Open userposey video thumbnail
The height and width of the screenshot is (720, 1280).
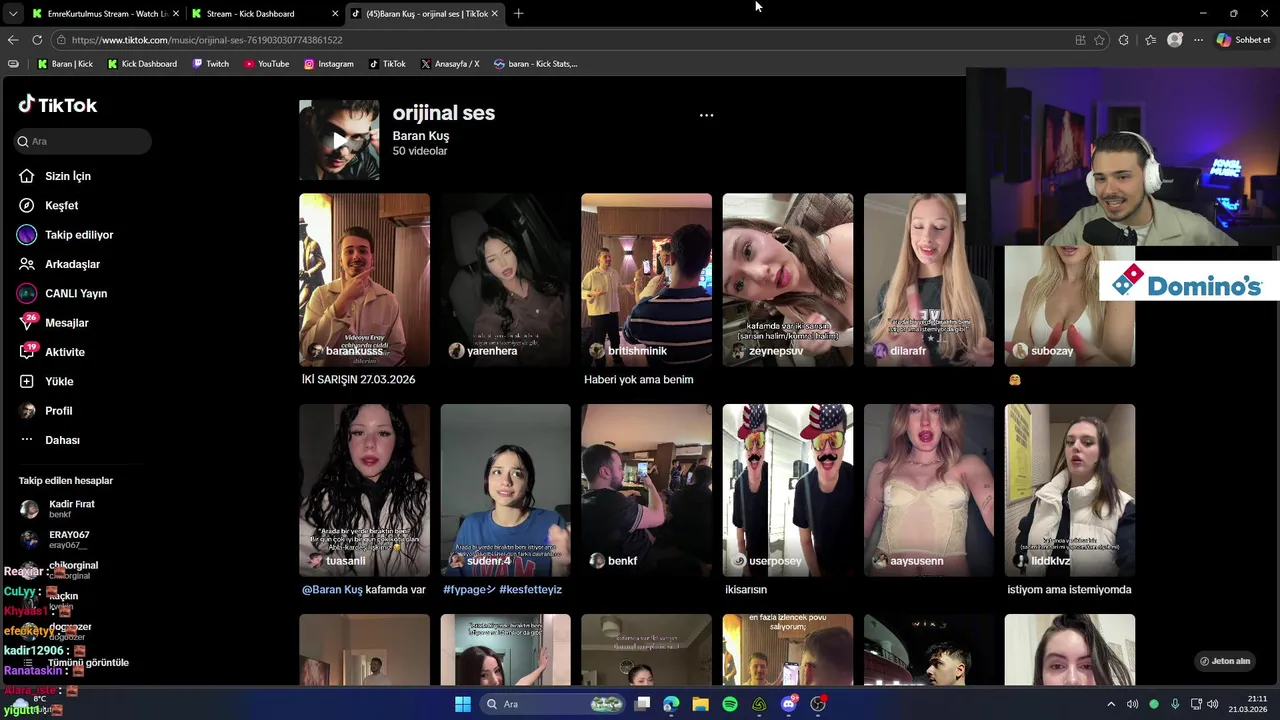click(x=788, y=490)
